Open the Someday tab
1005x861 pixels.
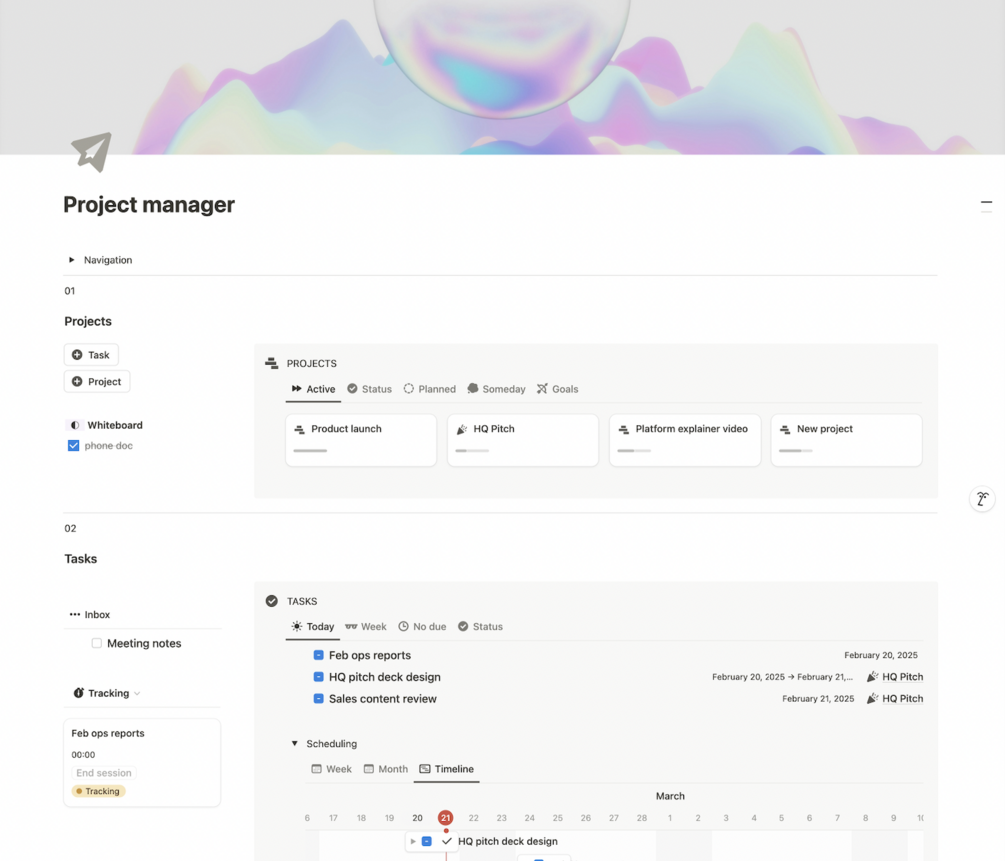[497, 389]
